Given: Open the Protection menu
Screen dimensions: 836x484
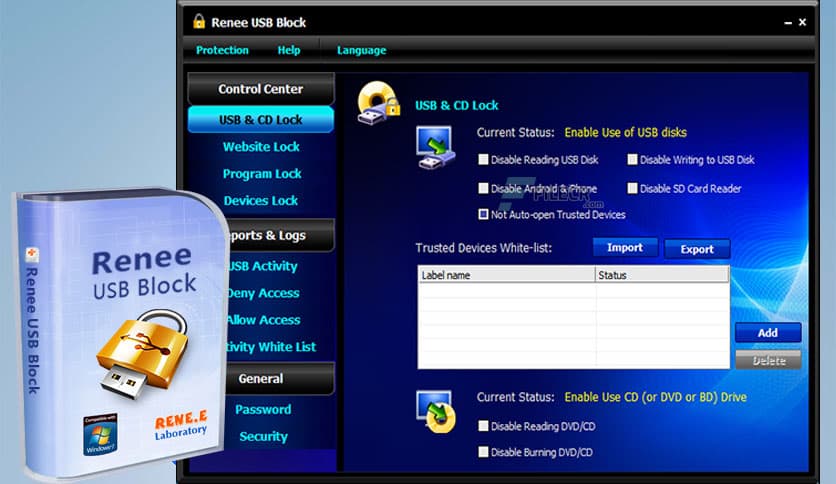Looking at the screenshot, I should point(222,50).
